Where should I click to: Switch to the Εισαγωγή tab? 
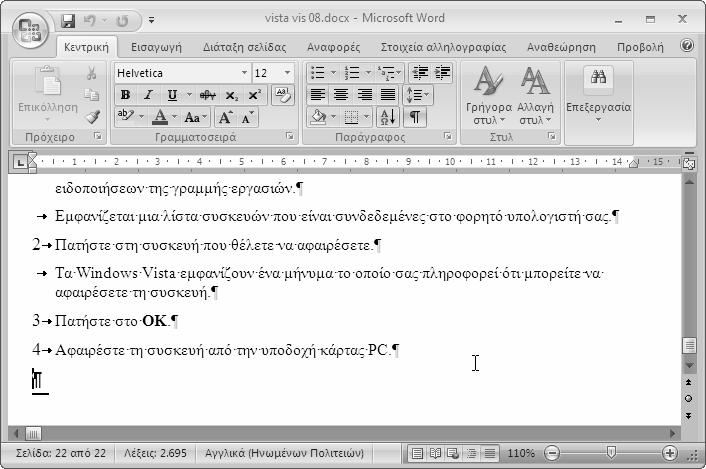coord(156,47)
